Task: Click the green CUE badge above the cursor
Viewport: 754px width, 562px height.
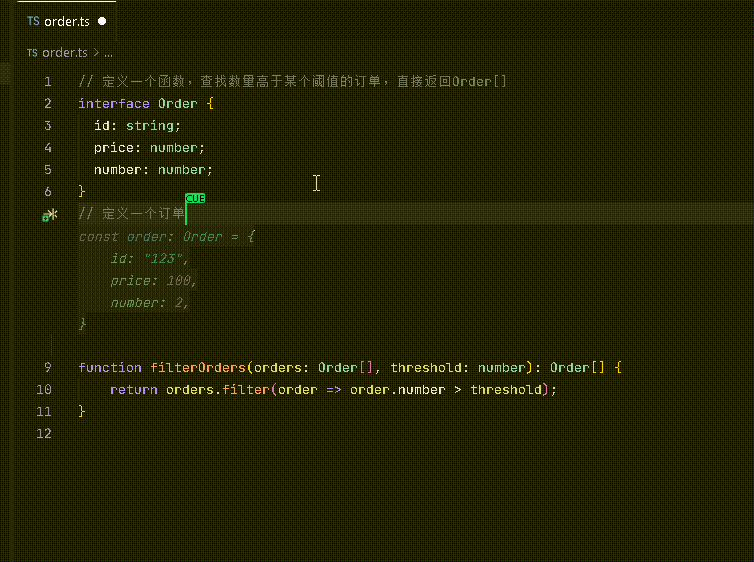Action: tap(195, 199)
